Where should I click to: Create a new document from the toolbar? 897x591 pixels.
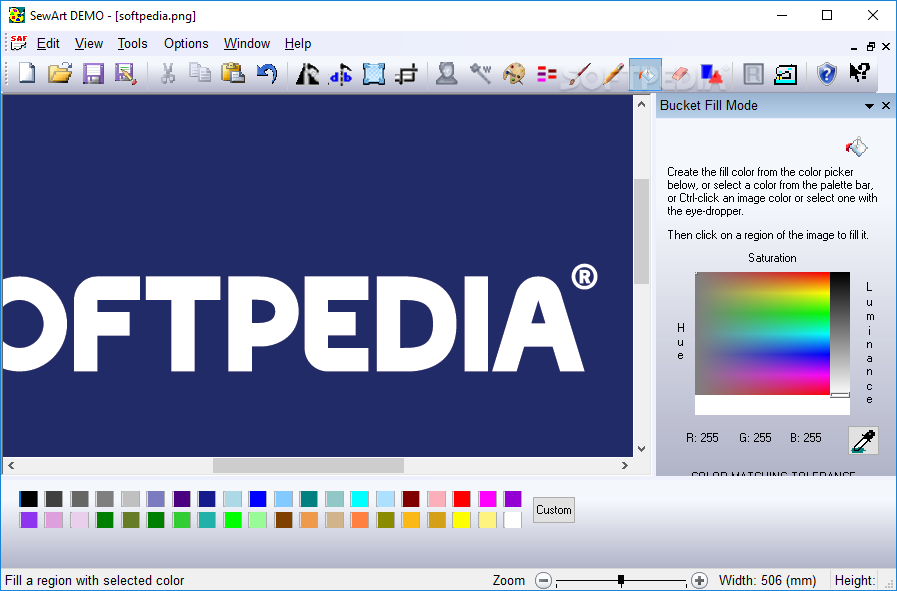point(27,74)
